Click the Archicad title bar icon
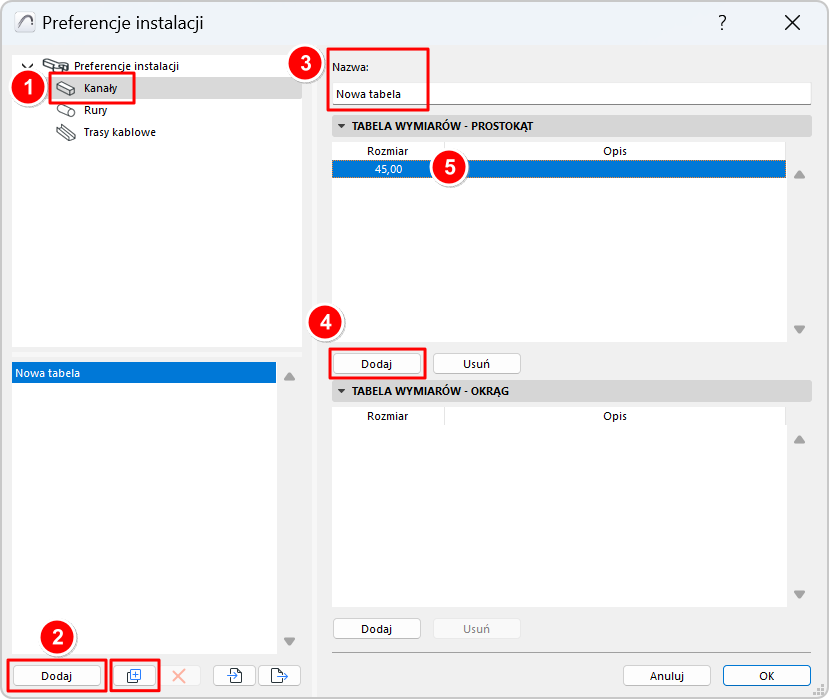Image resolution: width=829 pixels, height=699 pixels. [25, 23]
